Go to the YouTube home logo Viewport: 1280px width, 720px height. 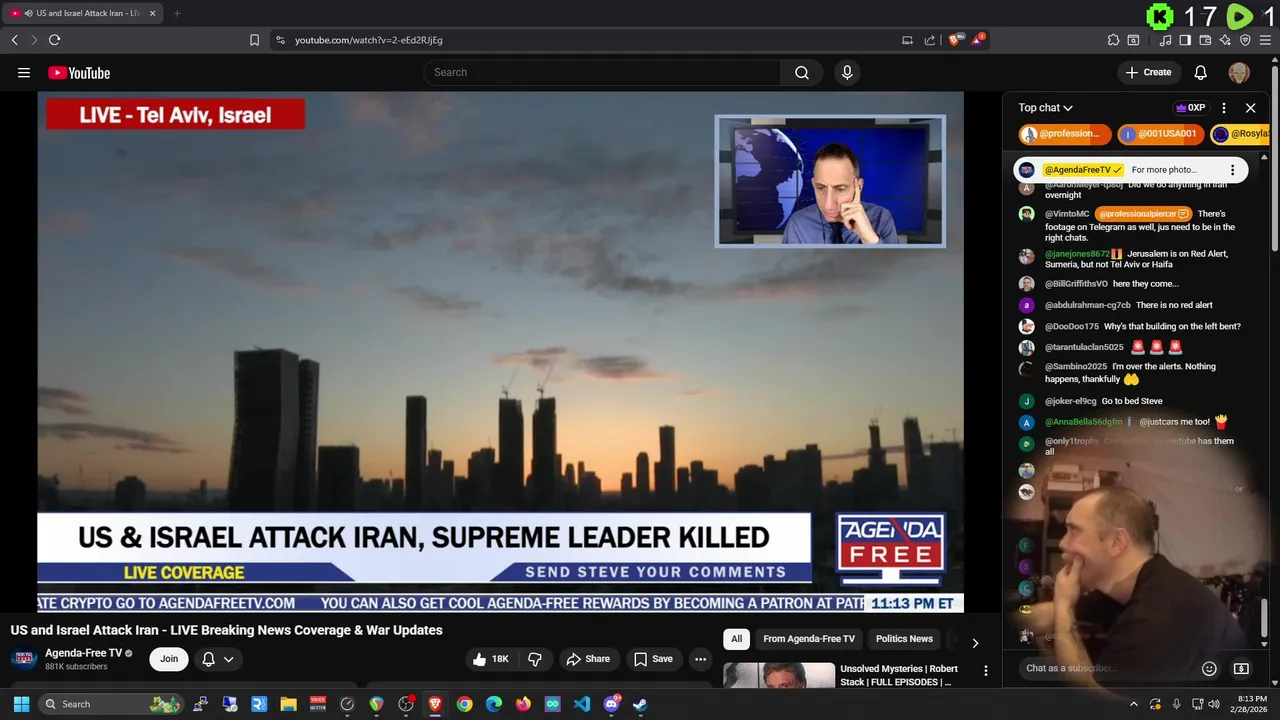[x=79, y=72]
